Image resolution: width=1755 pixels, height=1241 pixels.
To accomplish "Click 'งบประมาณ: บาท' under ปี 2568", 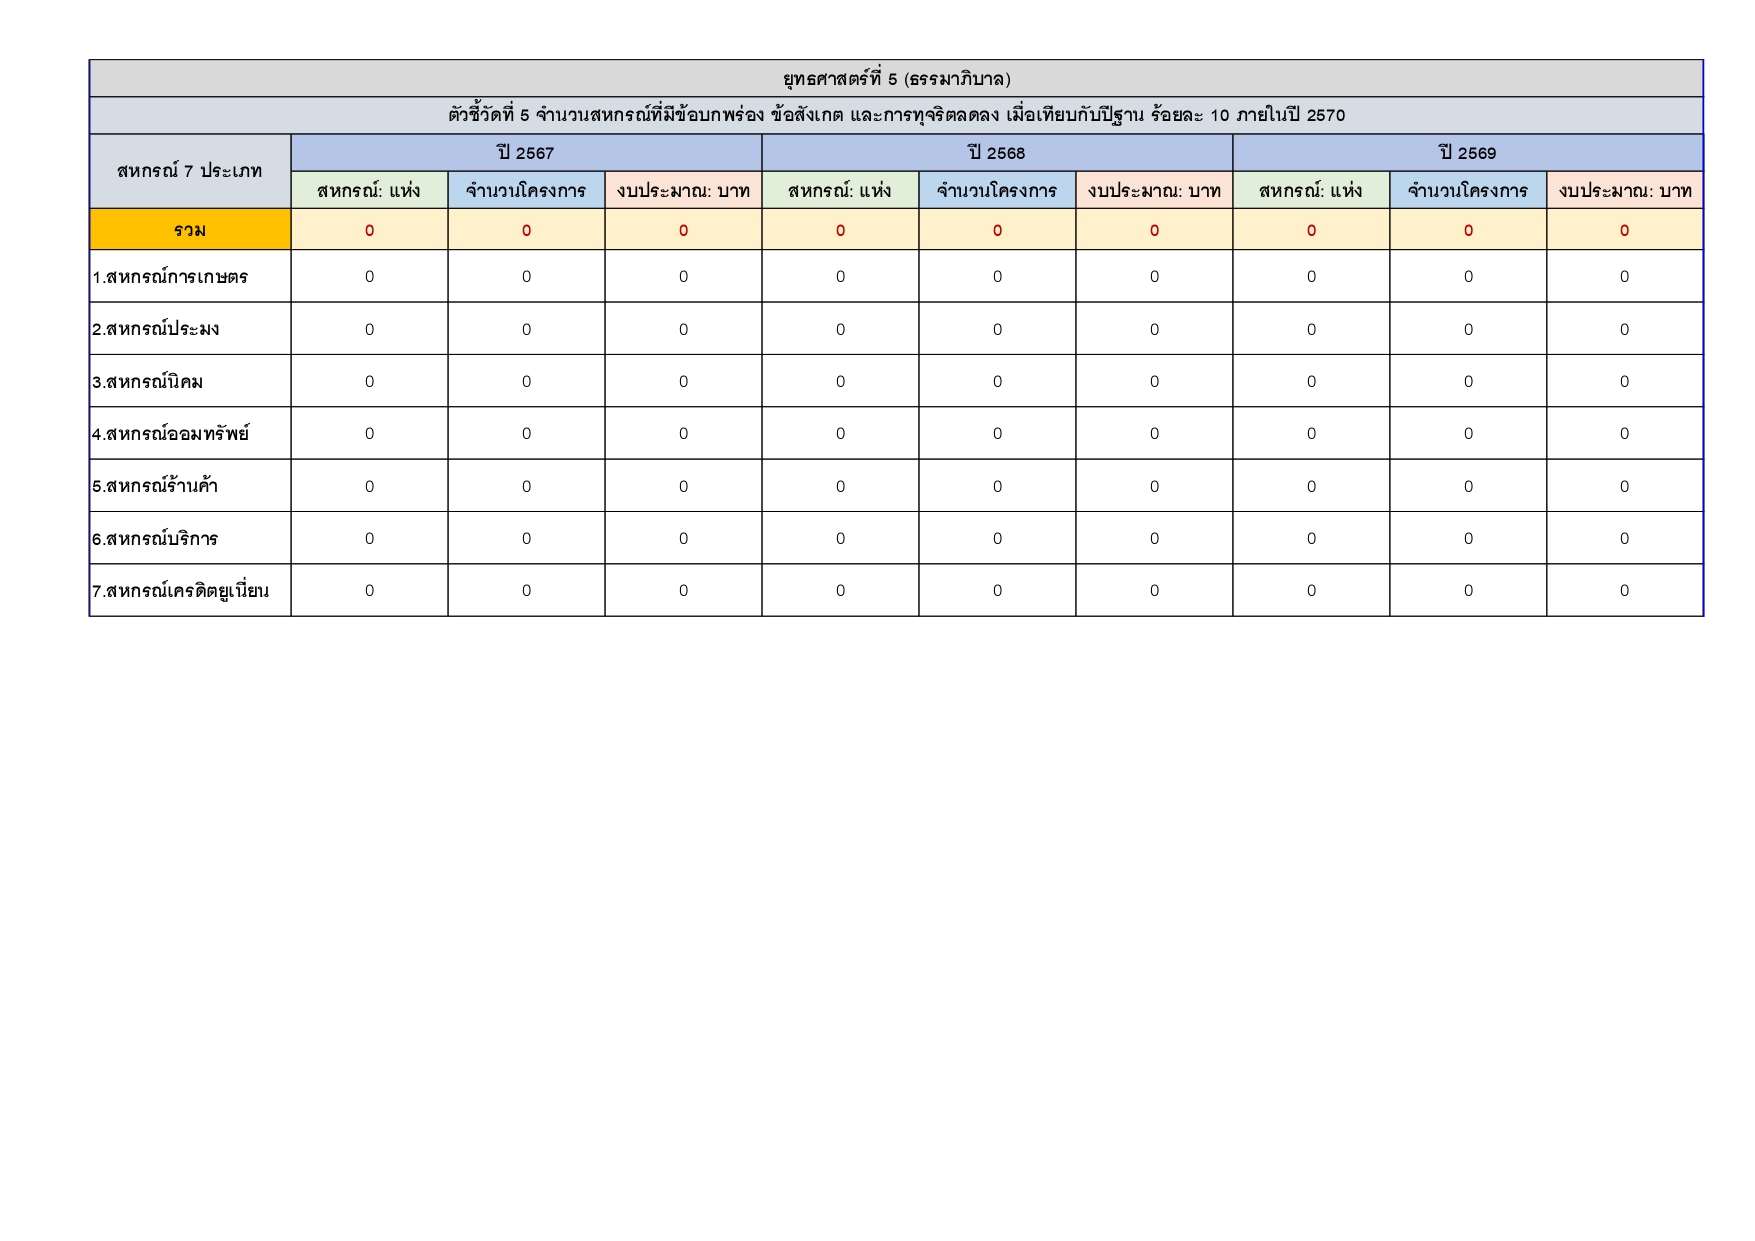I will point(1154,190).
